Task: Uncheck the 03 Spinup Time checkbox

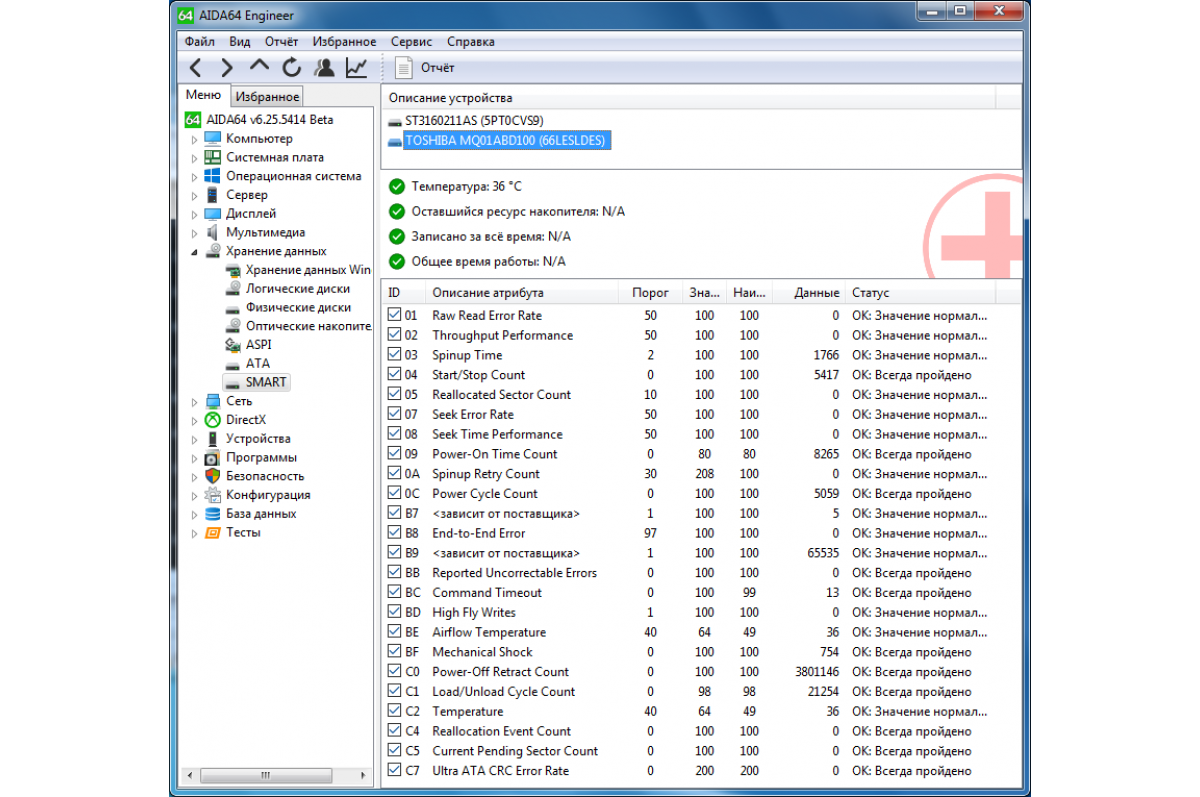Action: pos(394,355)
